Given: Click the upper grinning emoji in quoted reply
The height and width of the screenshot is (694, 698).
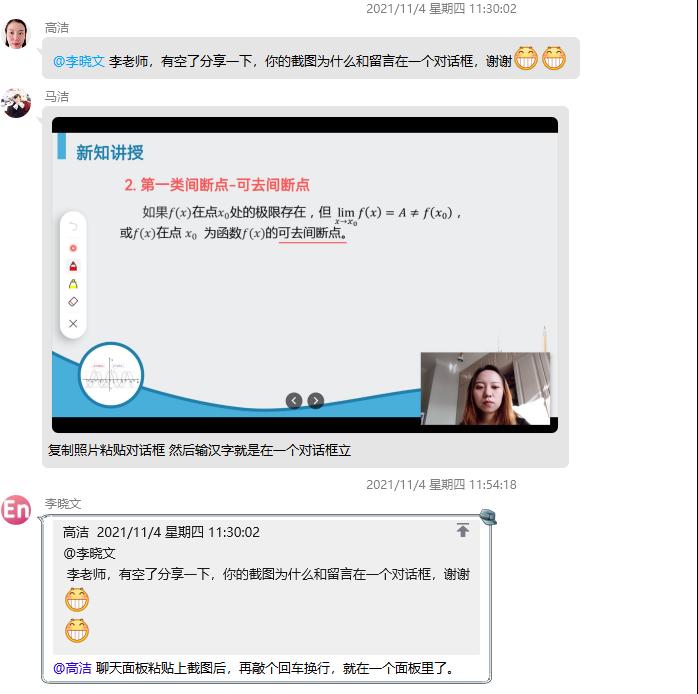Looking at the screenshot, I should click(77, 600).
